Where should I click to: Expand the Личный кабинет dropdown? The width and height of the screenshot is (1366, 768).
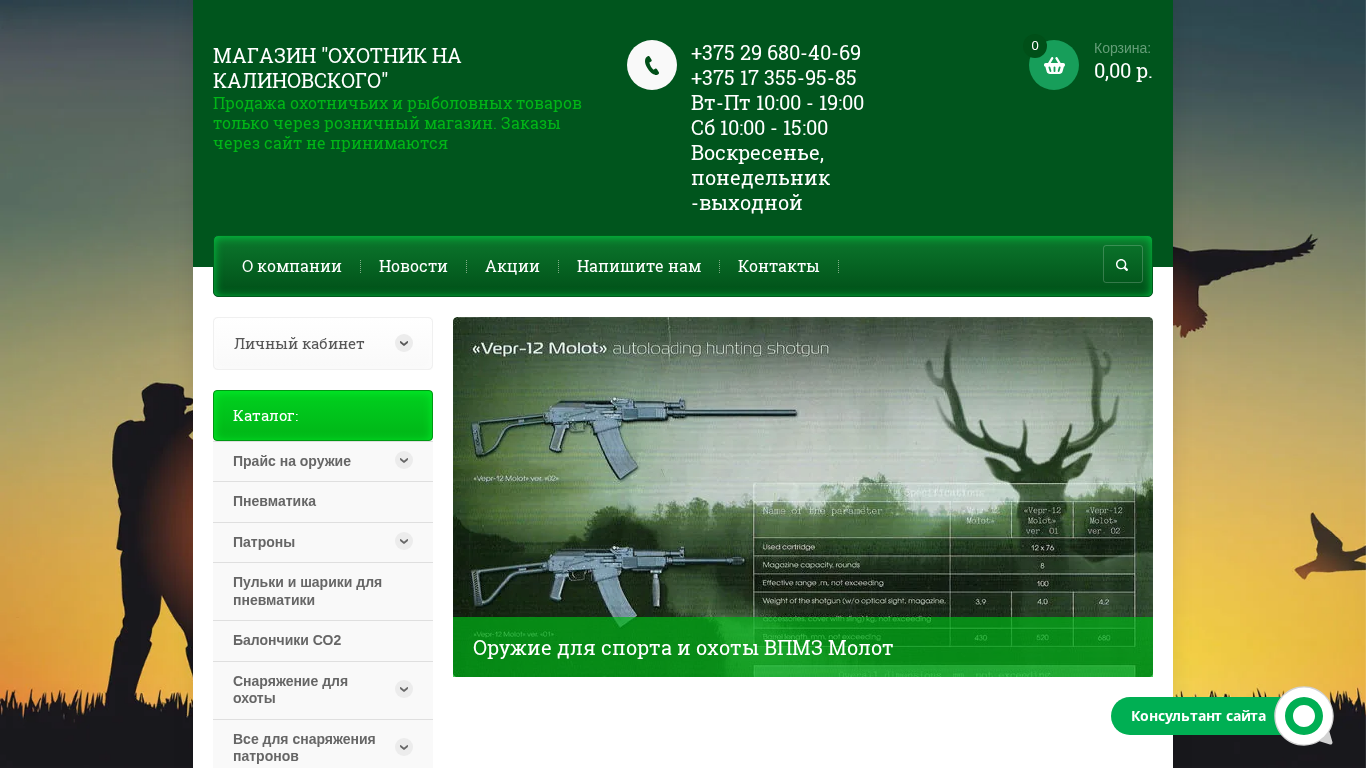click(x=404, y=343)
